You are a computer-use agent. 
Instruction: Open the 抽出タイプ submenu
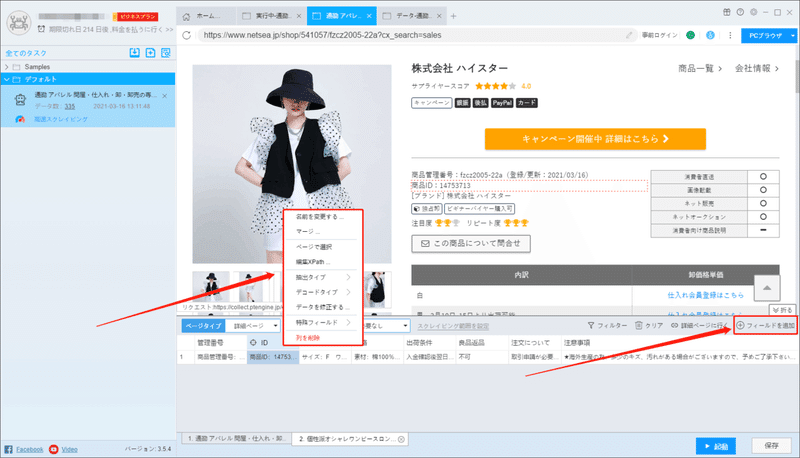[x=322, y=277]
